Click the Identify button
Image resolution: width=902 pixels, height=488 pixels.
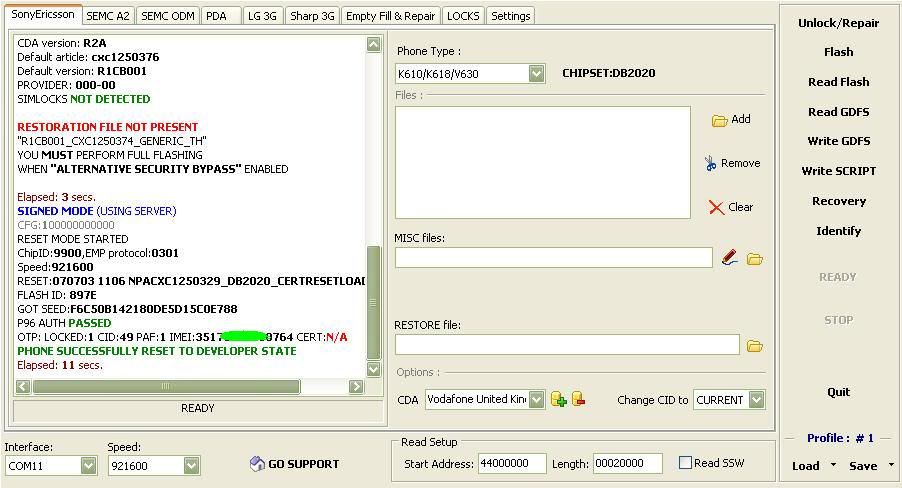838,231
